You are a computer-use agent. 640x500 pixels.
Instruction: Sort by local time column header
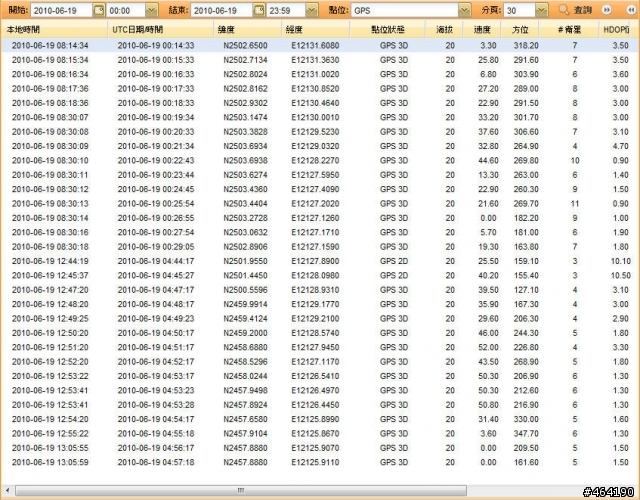[54, 30]
